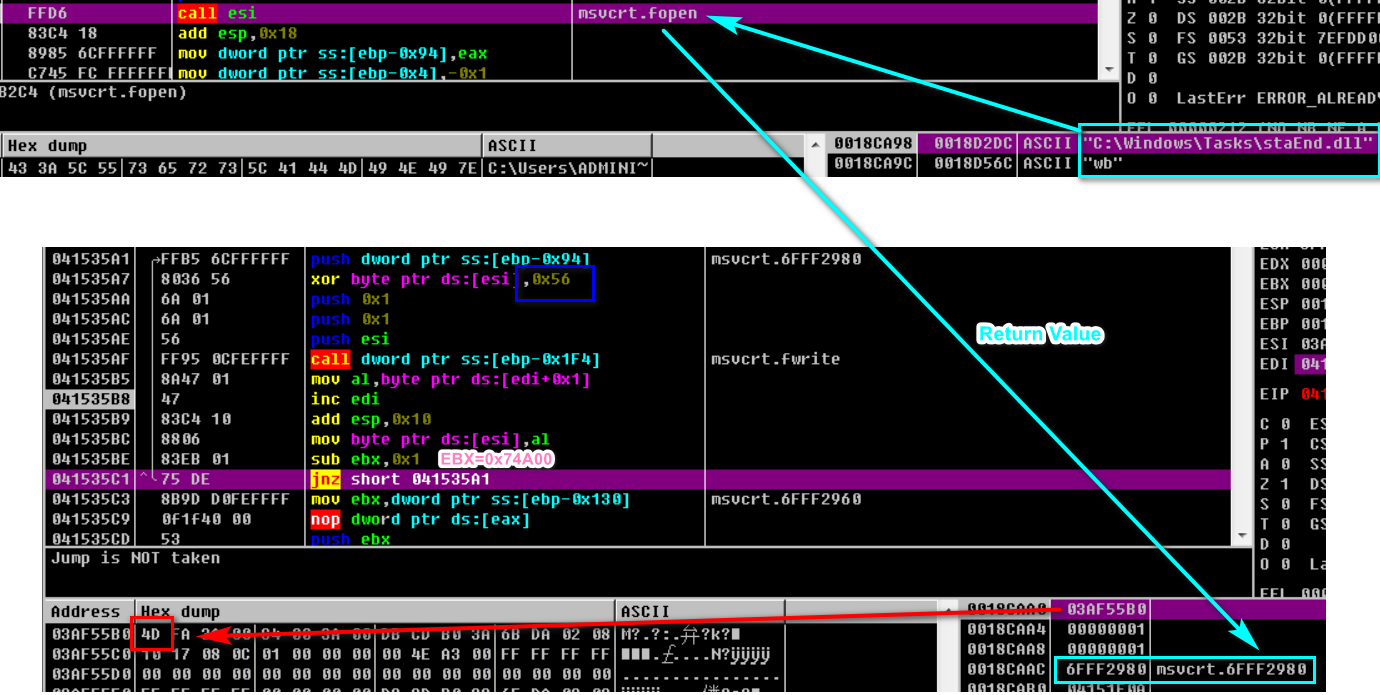Click the Address column header in bottom dump
Viewport: 1380px width, 695px height.
[91, 611]
